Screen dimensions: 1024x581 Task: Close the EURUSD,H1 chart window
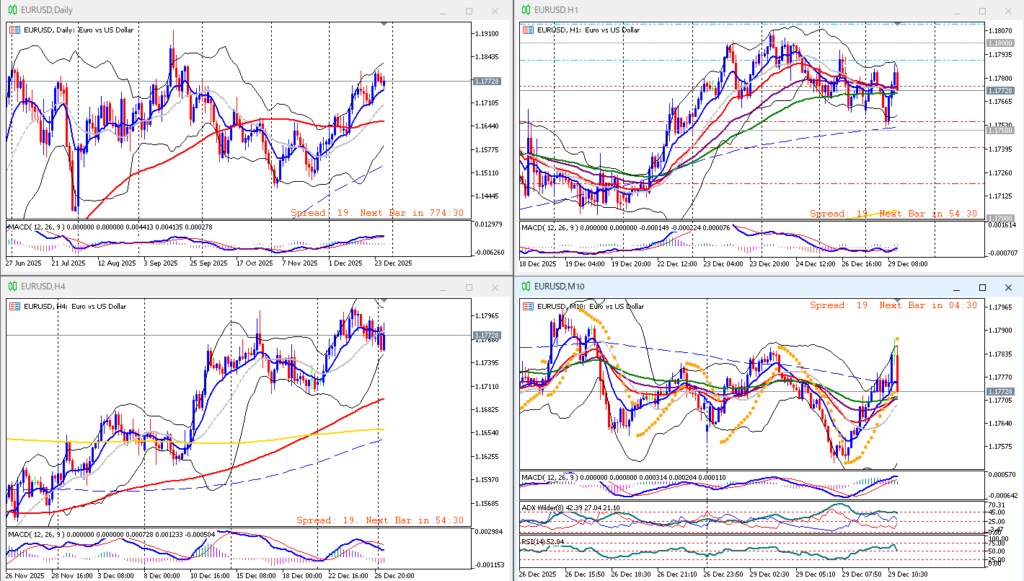click(1009, 11)
